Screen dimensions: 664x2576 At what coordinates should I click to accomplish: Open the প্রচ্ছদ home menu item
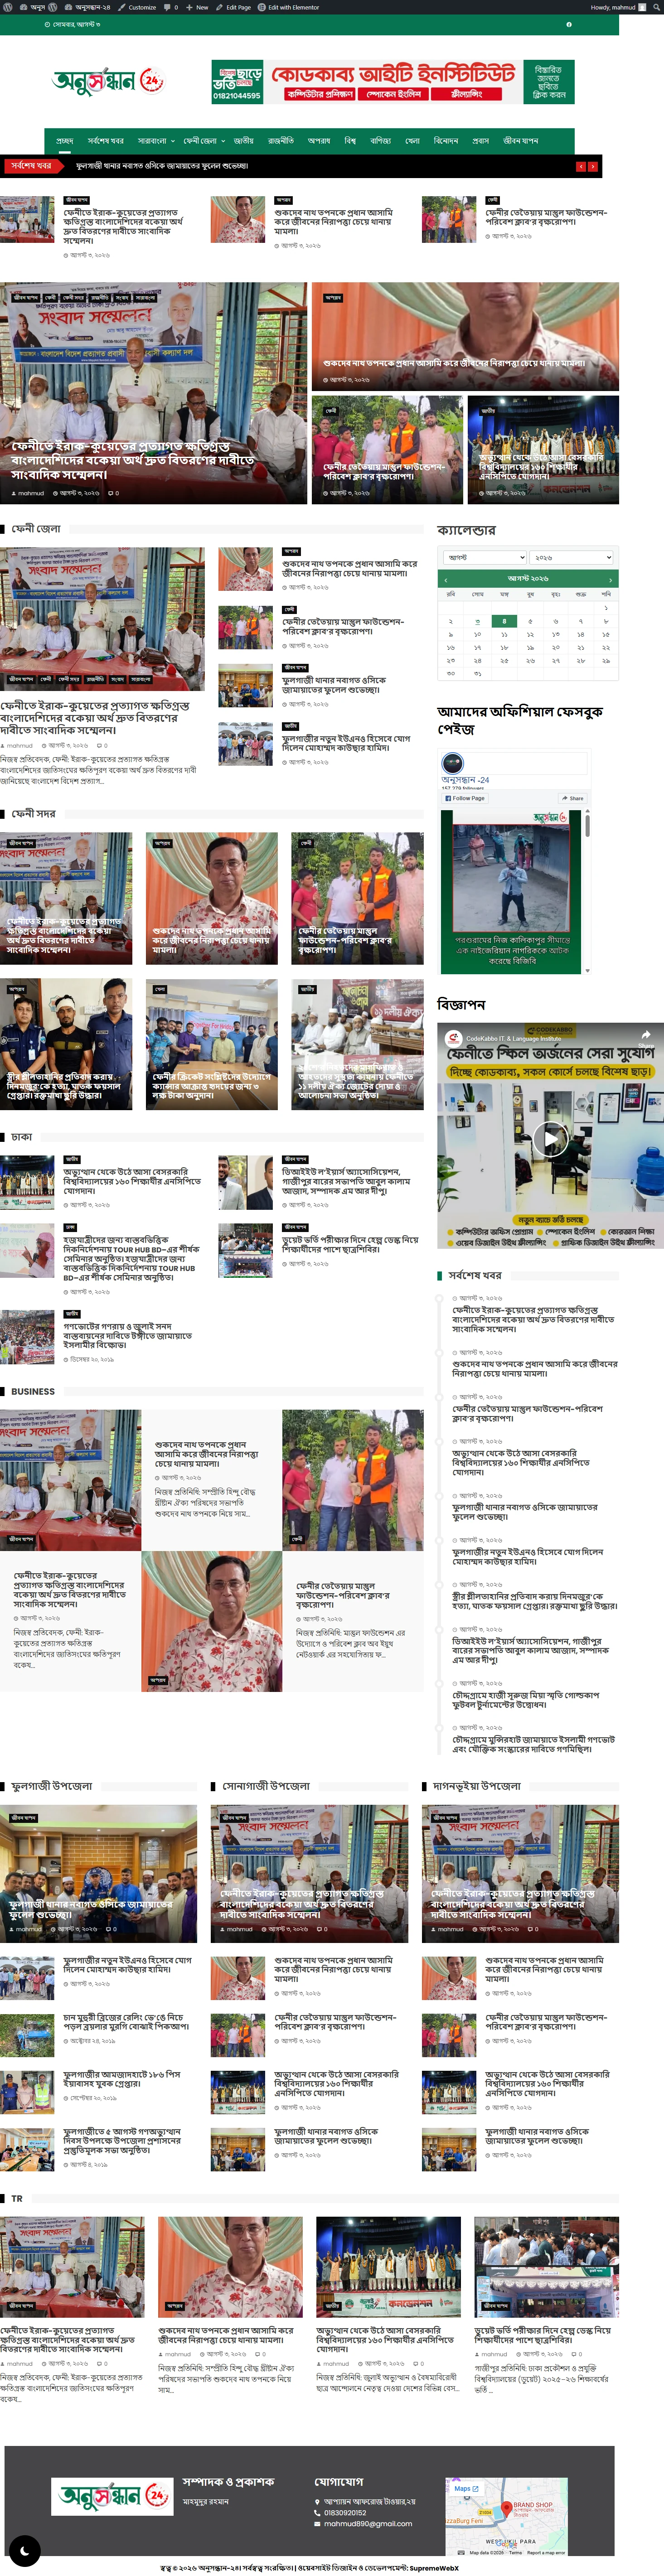[x=65, y=141]
